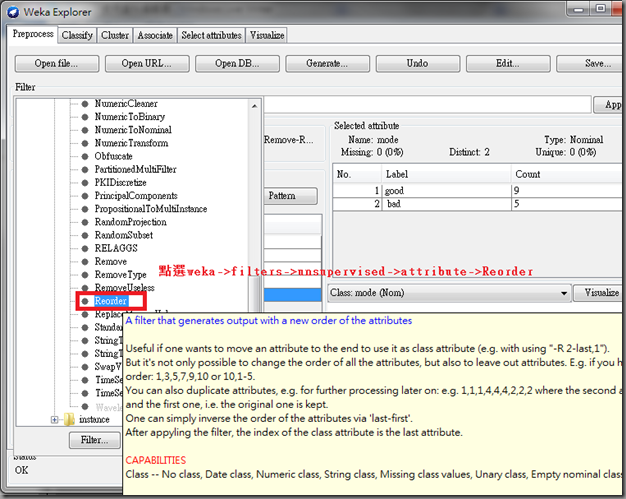626x499 pixels.
Task: Select the NumericCleaner filter
Action: point(126,104)
